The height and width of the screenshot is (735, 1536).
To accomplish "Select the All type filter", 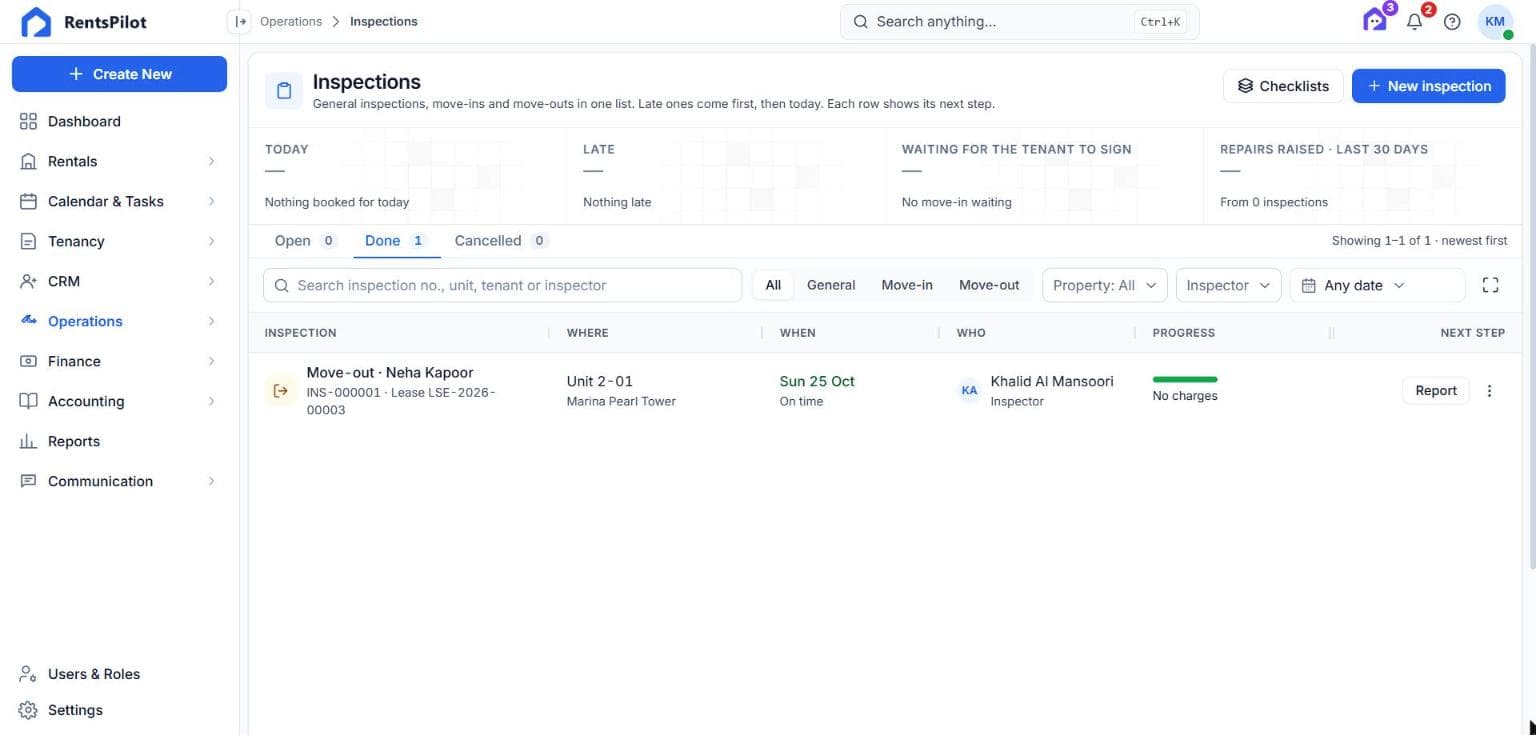I will (773, 285).
